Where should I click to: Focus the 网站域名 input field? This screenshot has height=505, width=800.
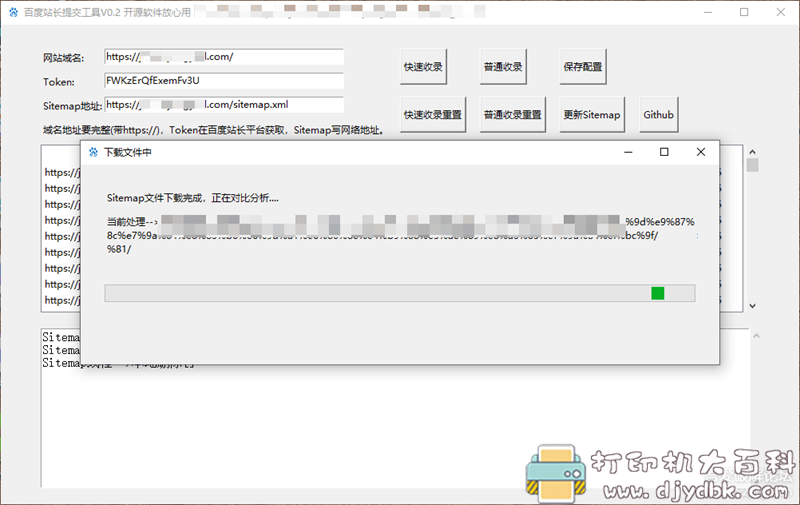point(224,57)
